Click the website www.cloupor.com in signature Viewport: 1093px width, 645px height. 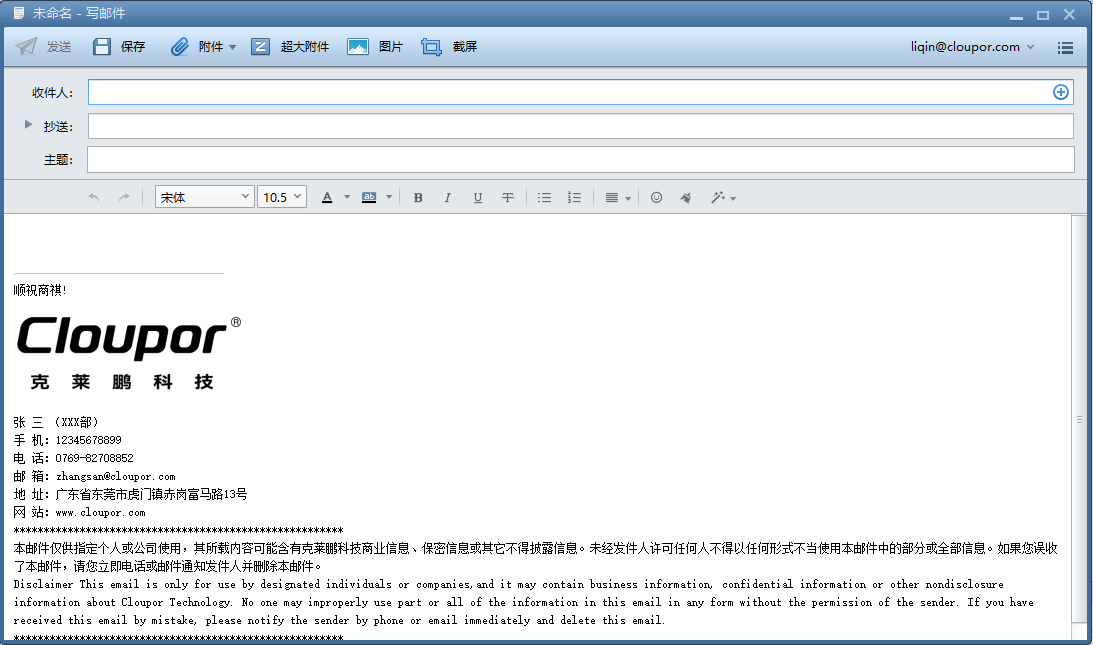point(100,513)
